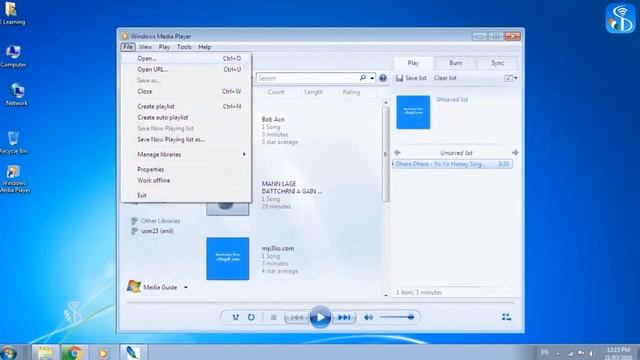
Task: Open Windows Media Player desktop shortcut
Action: pyautogui.click(x=15, y=179)
